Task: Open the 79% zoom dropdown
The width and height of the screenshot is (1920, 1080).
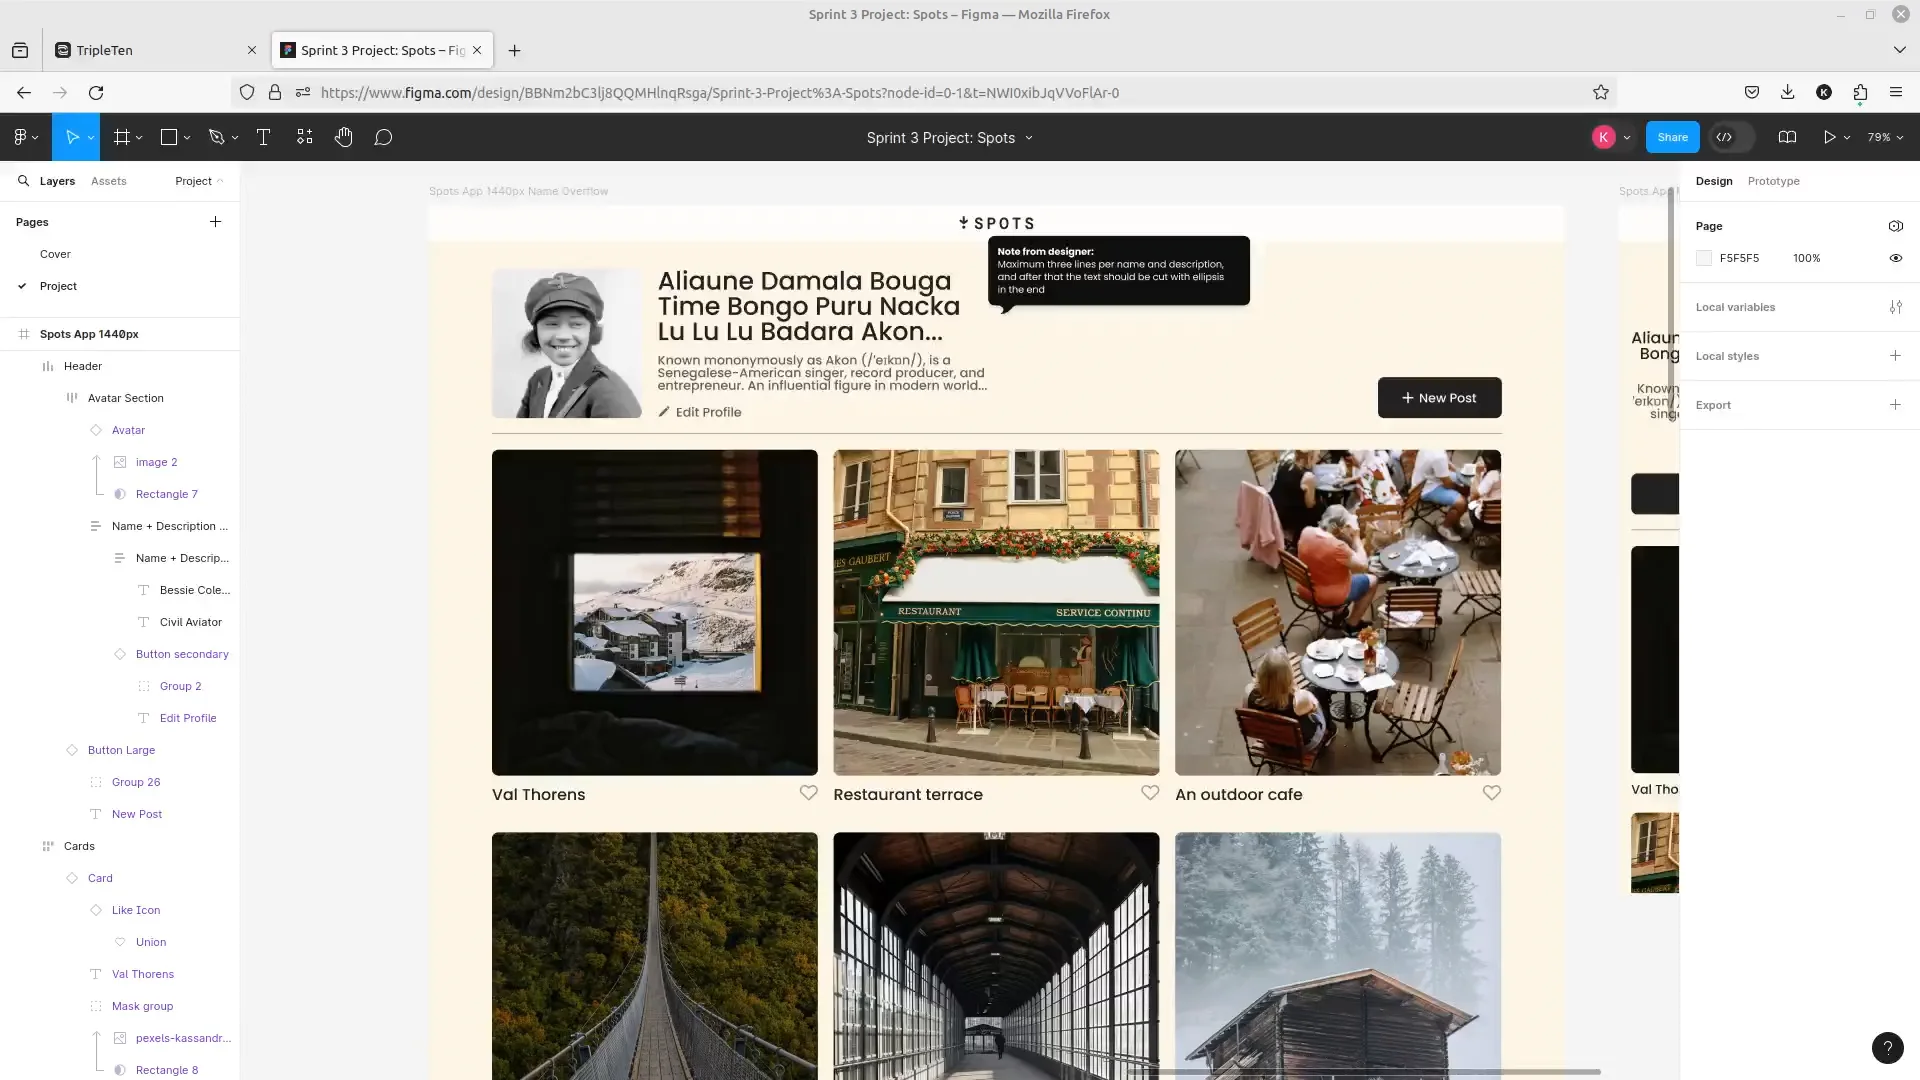Action: coord(1885,138)
